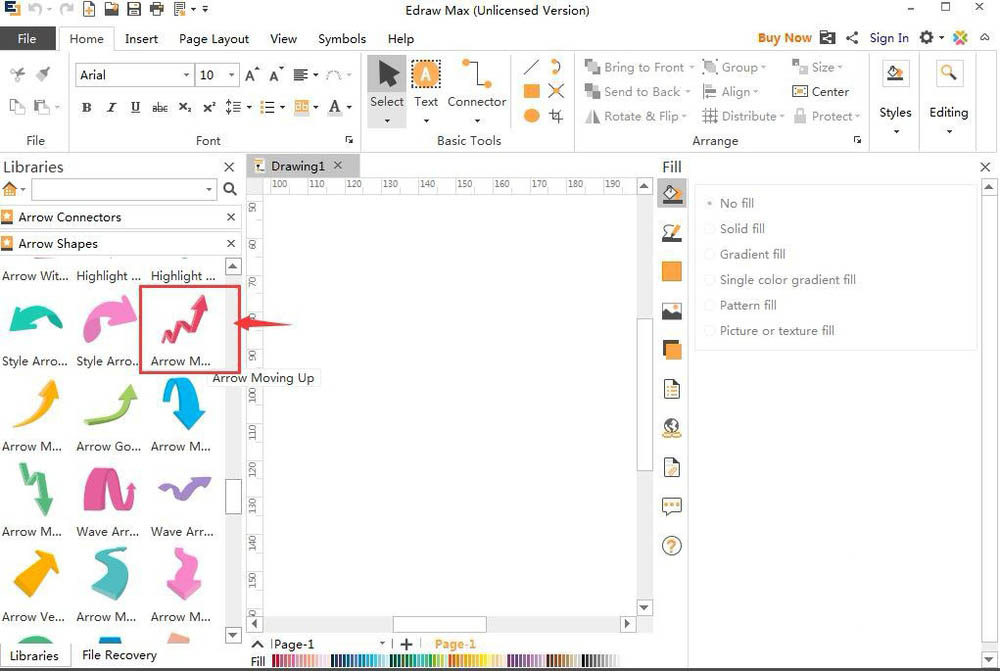Toggle italic formatting
Image resolution: width=1000 pixels, height=671 pixels.
pyautogui.click(x=111, y=107)
